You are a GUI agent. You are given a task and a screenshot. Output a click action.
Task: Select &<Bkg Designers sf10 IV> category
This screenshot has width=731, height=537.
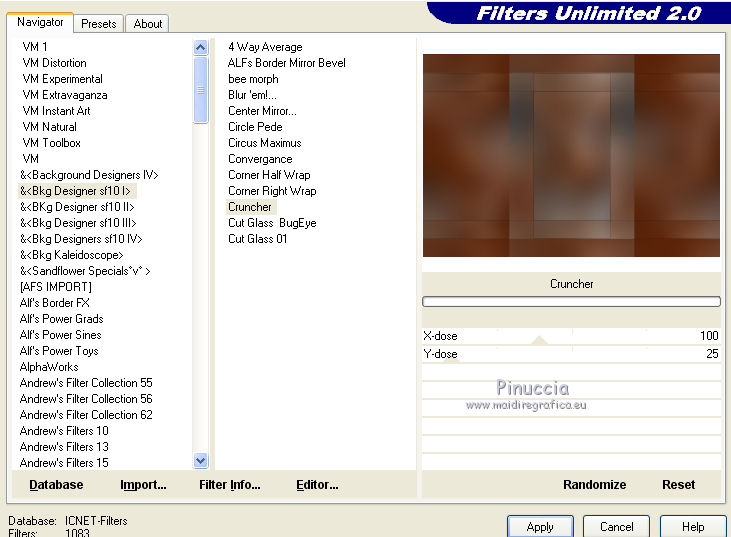pyautogui.click(x=81, y=239)
